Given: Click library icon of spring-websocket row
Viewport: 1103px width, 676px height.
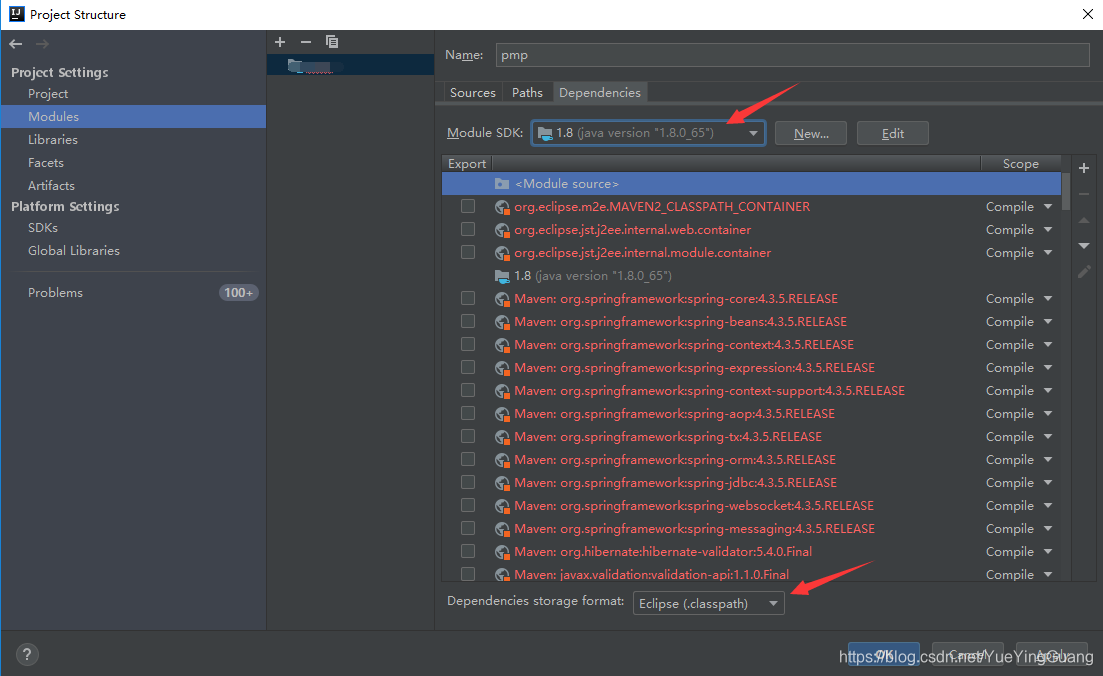Looking at the screenshot, I should click(x=502, y=506).
